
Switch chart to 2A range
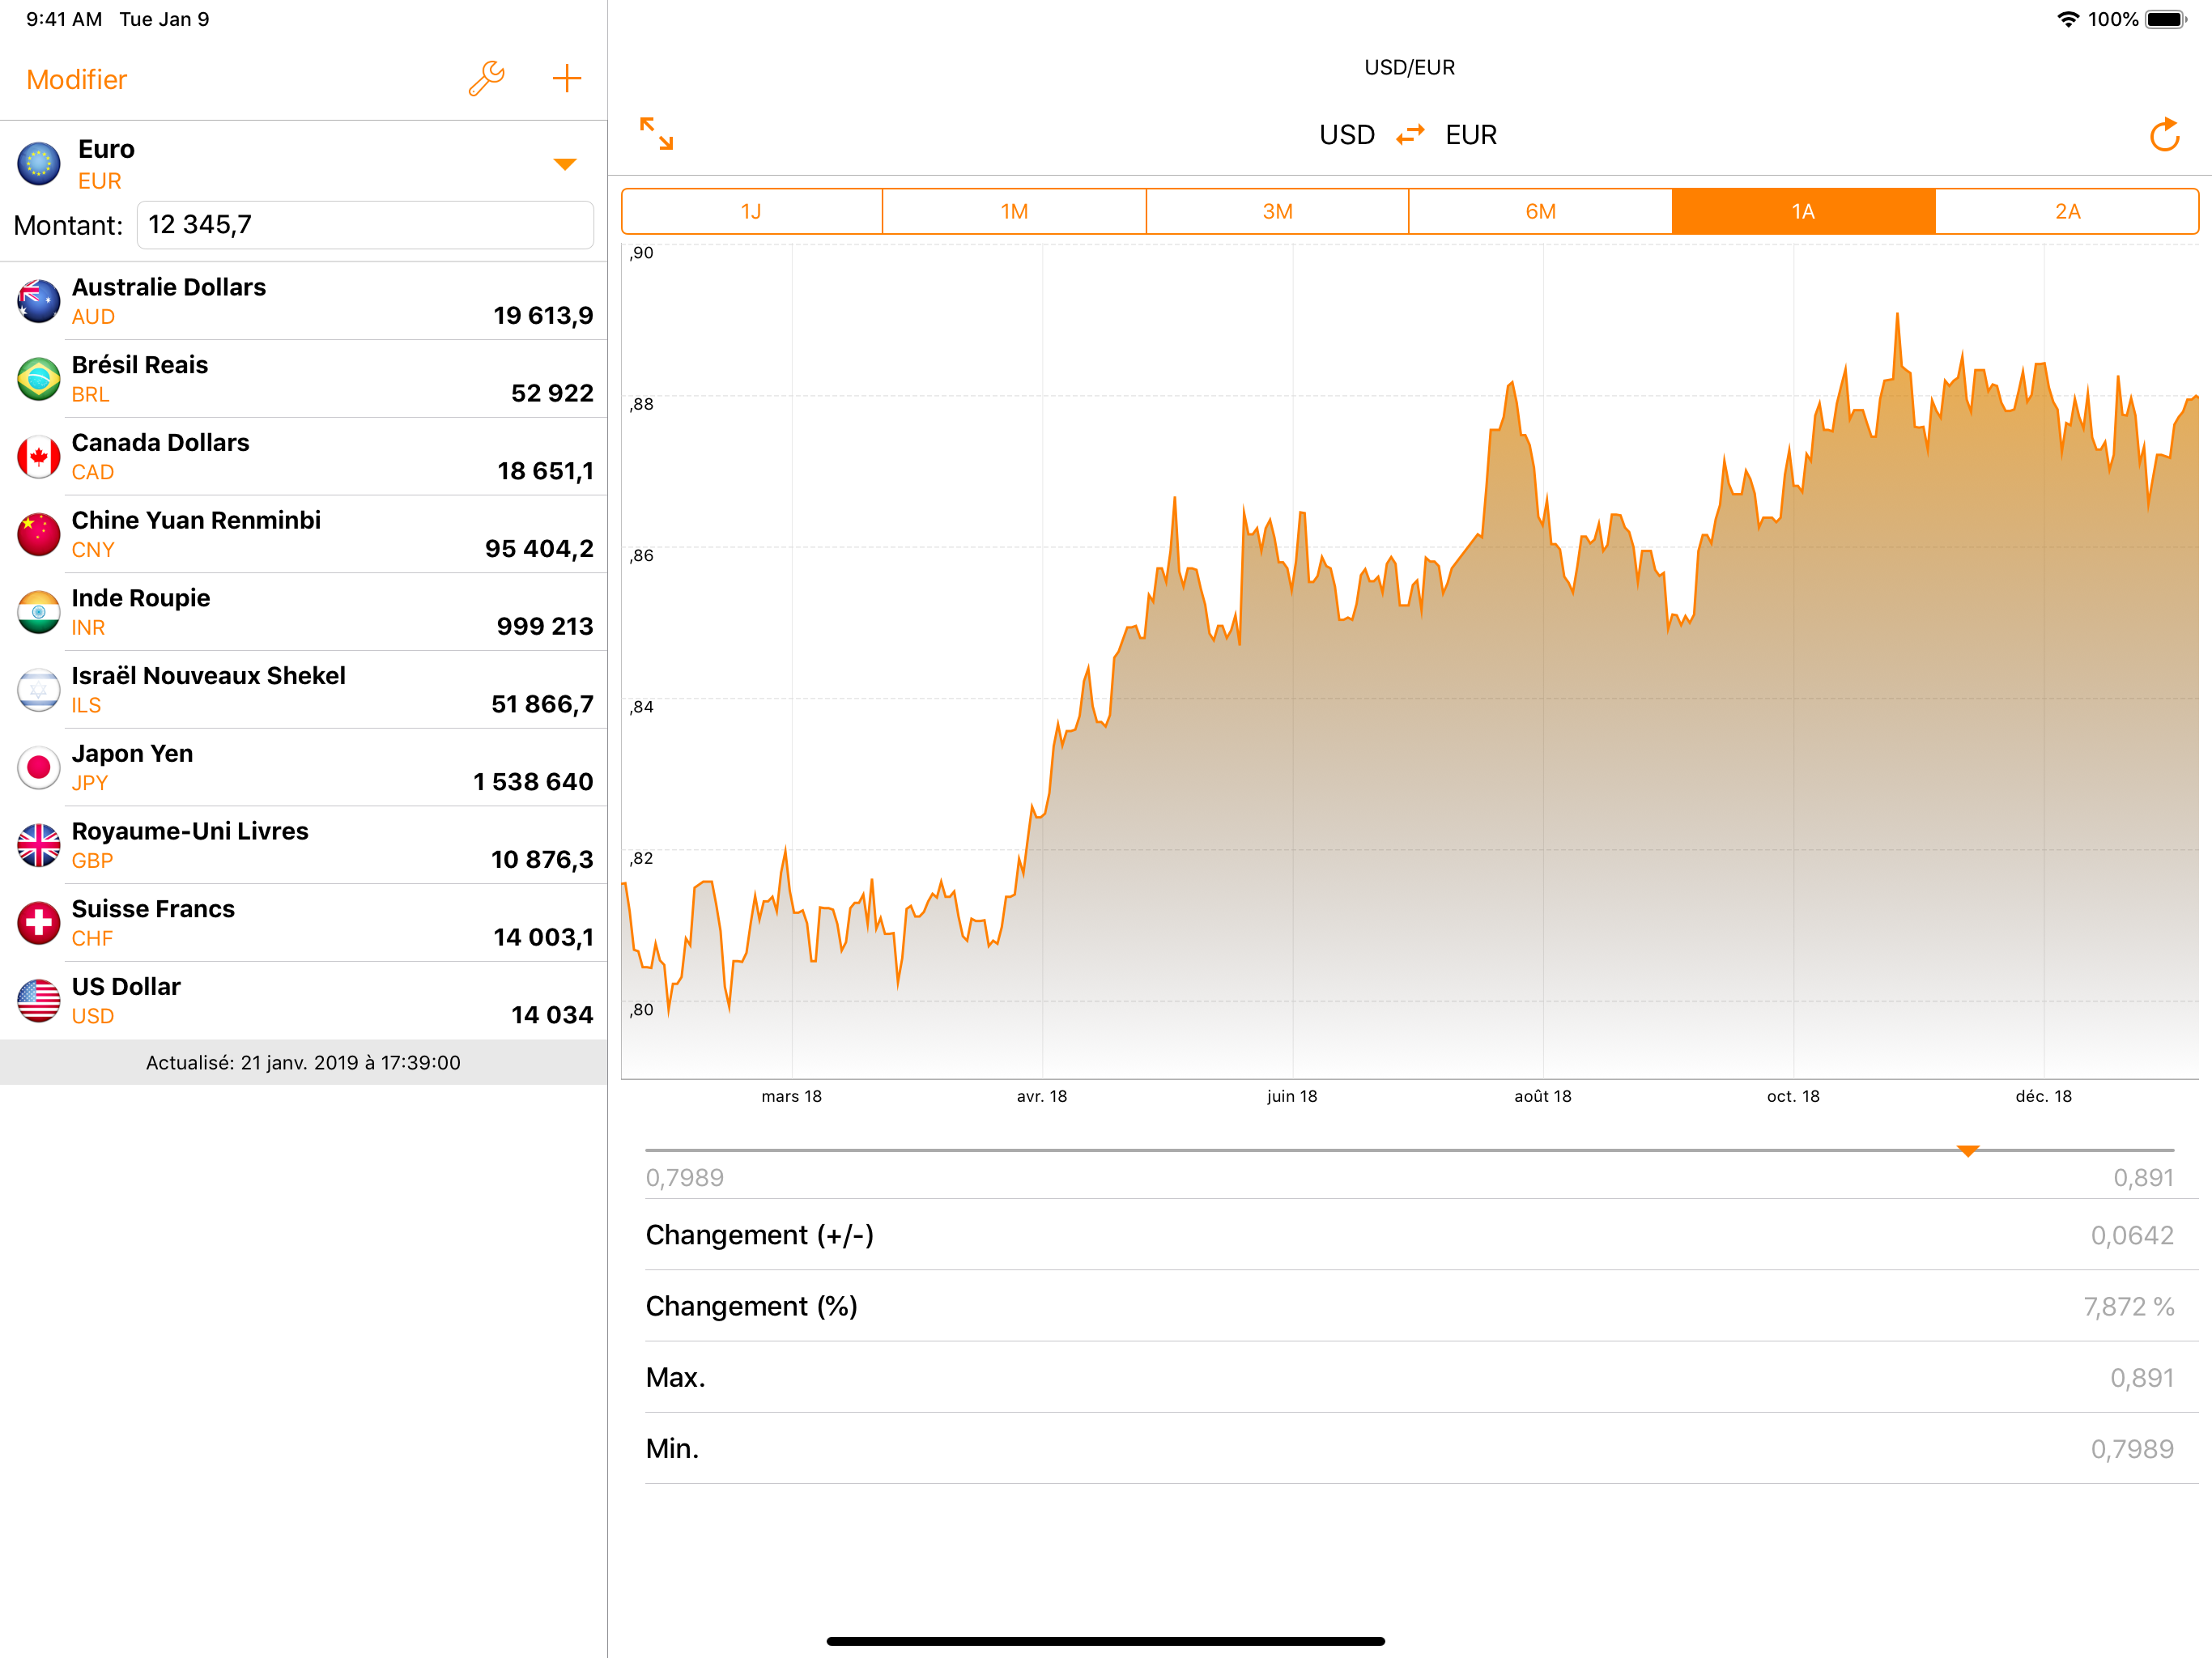point(2067,212)
